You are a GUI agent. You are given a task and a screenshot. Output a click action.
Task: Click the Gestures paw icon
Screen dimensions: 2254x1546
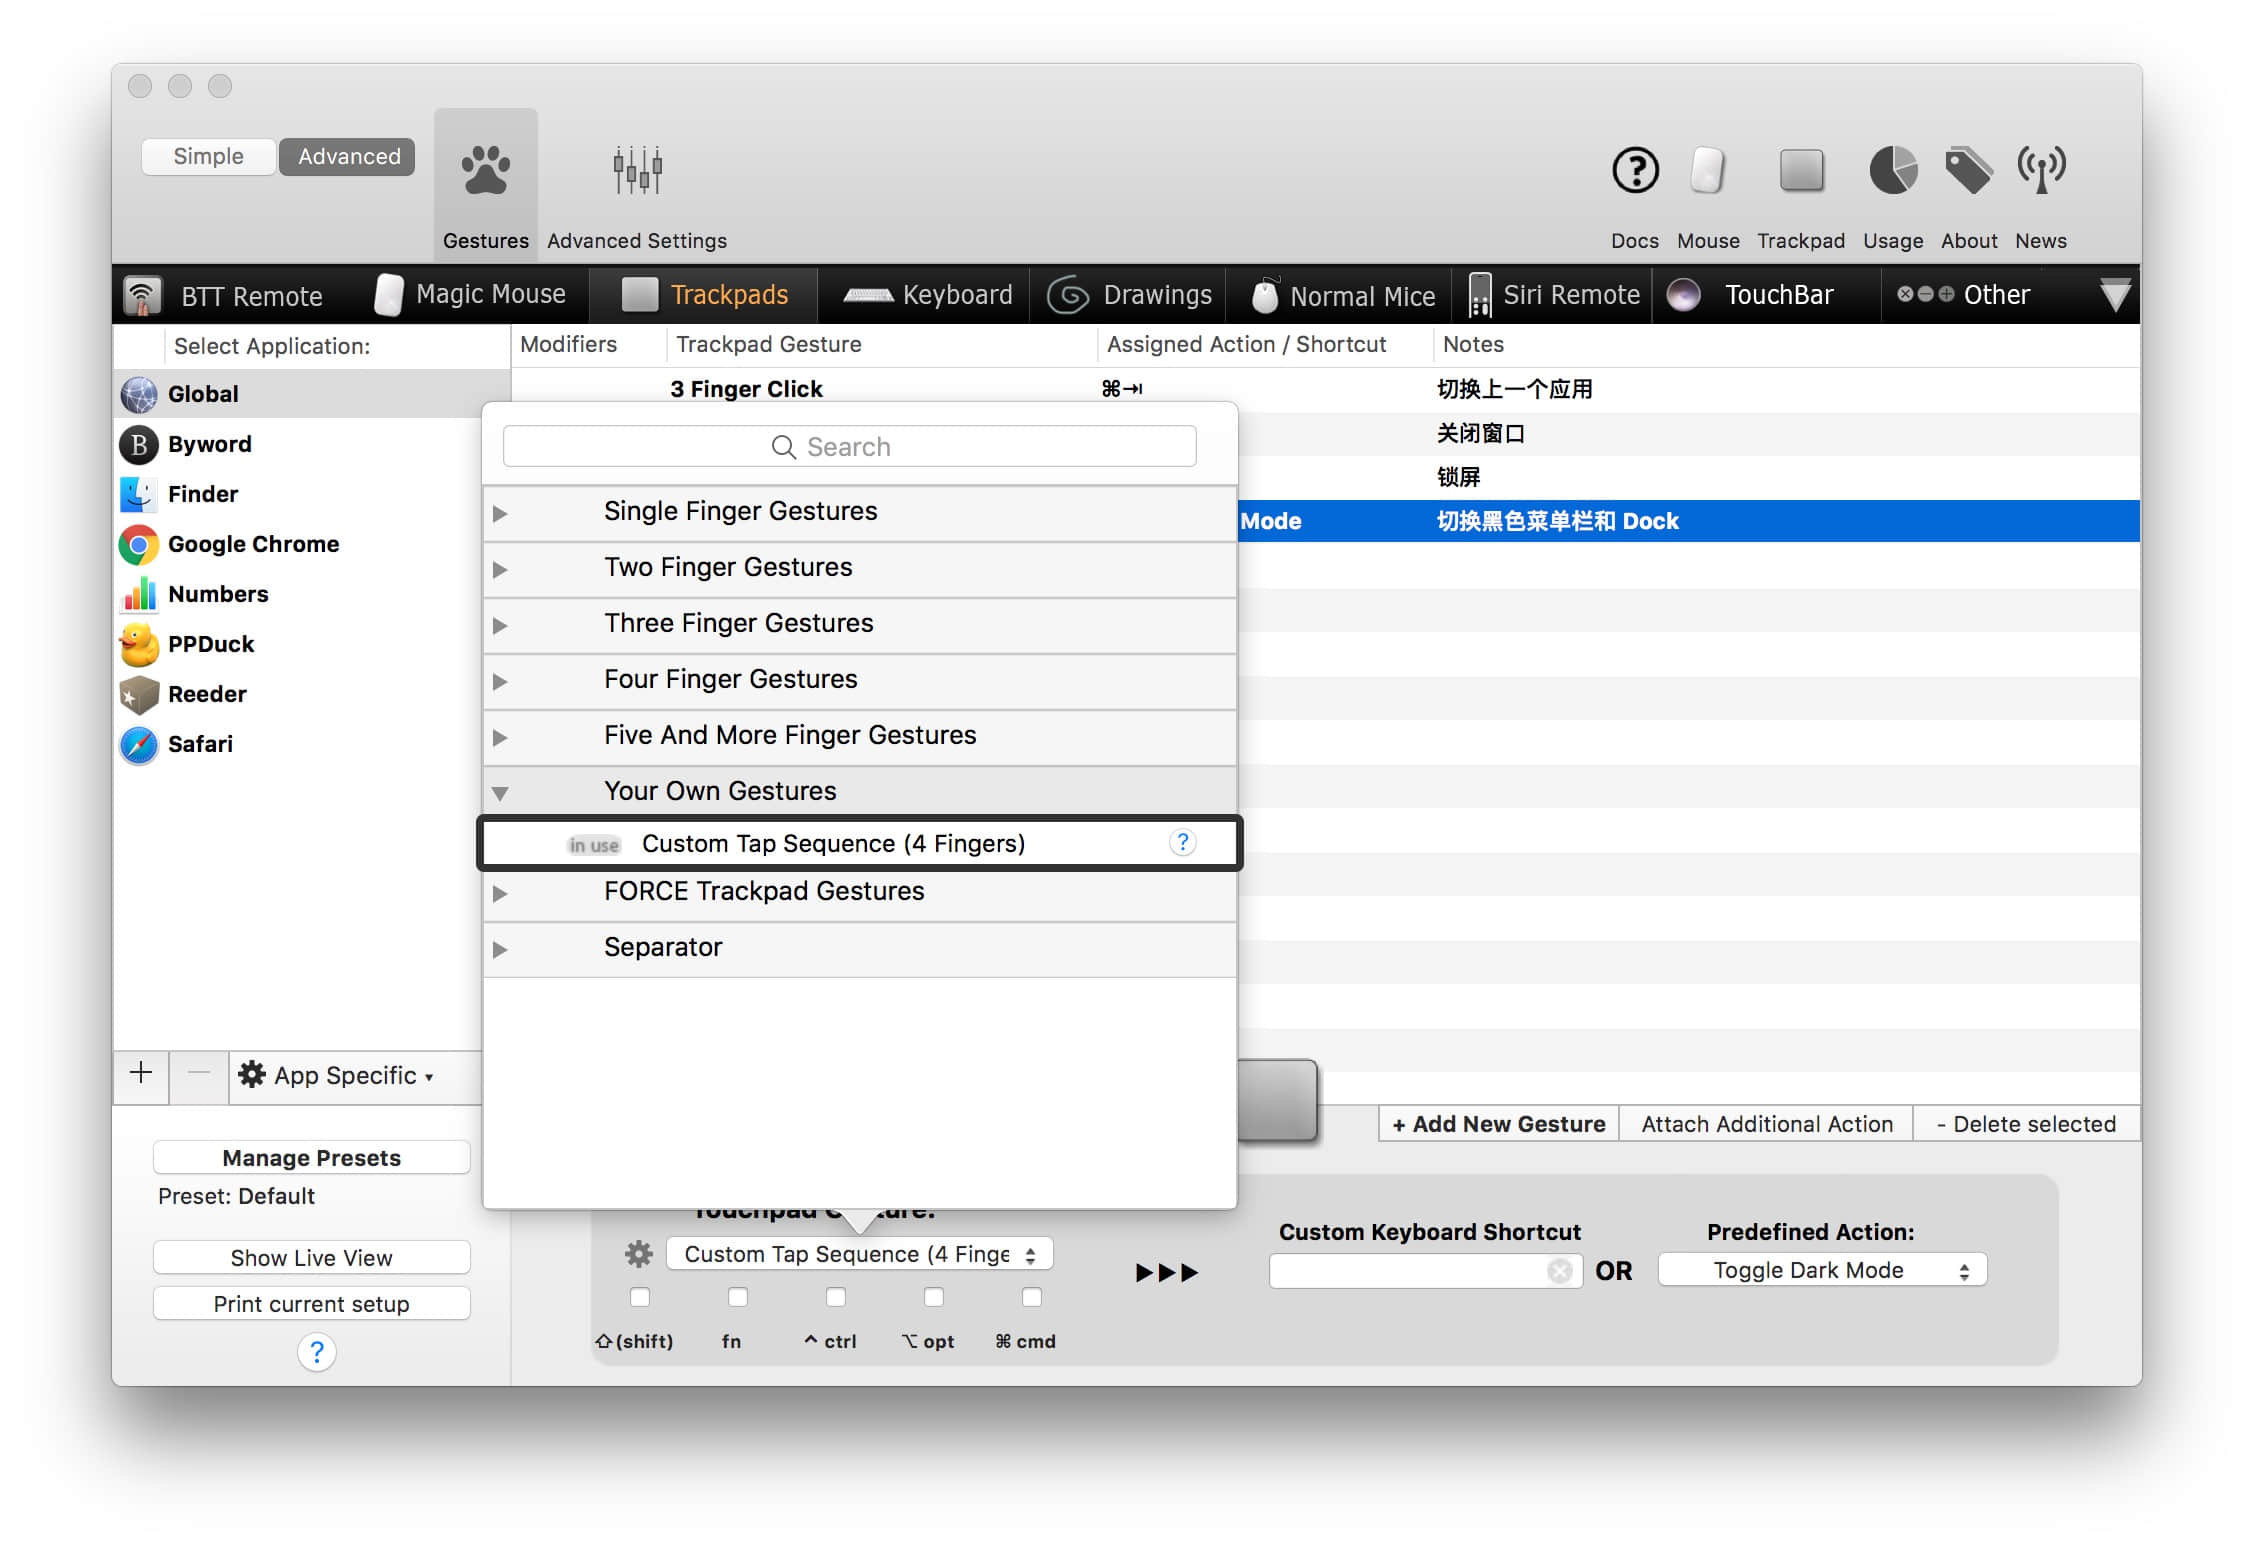click(486, 171)
